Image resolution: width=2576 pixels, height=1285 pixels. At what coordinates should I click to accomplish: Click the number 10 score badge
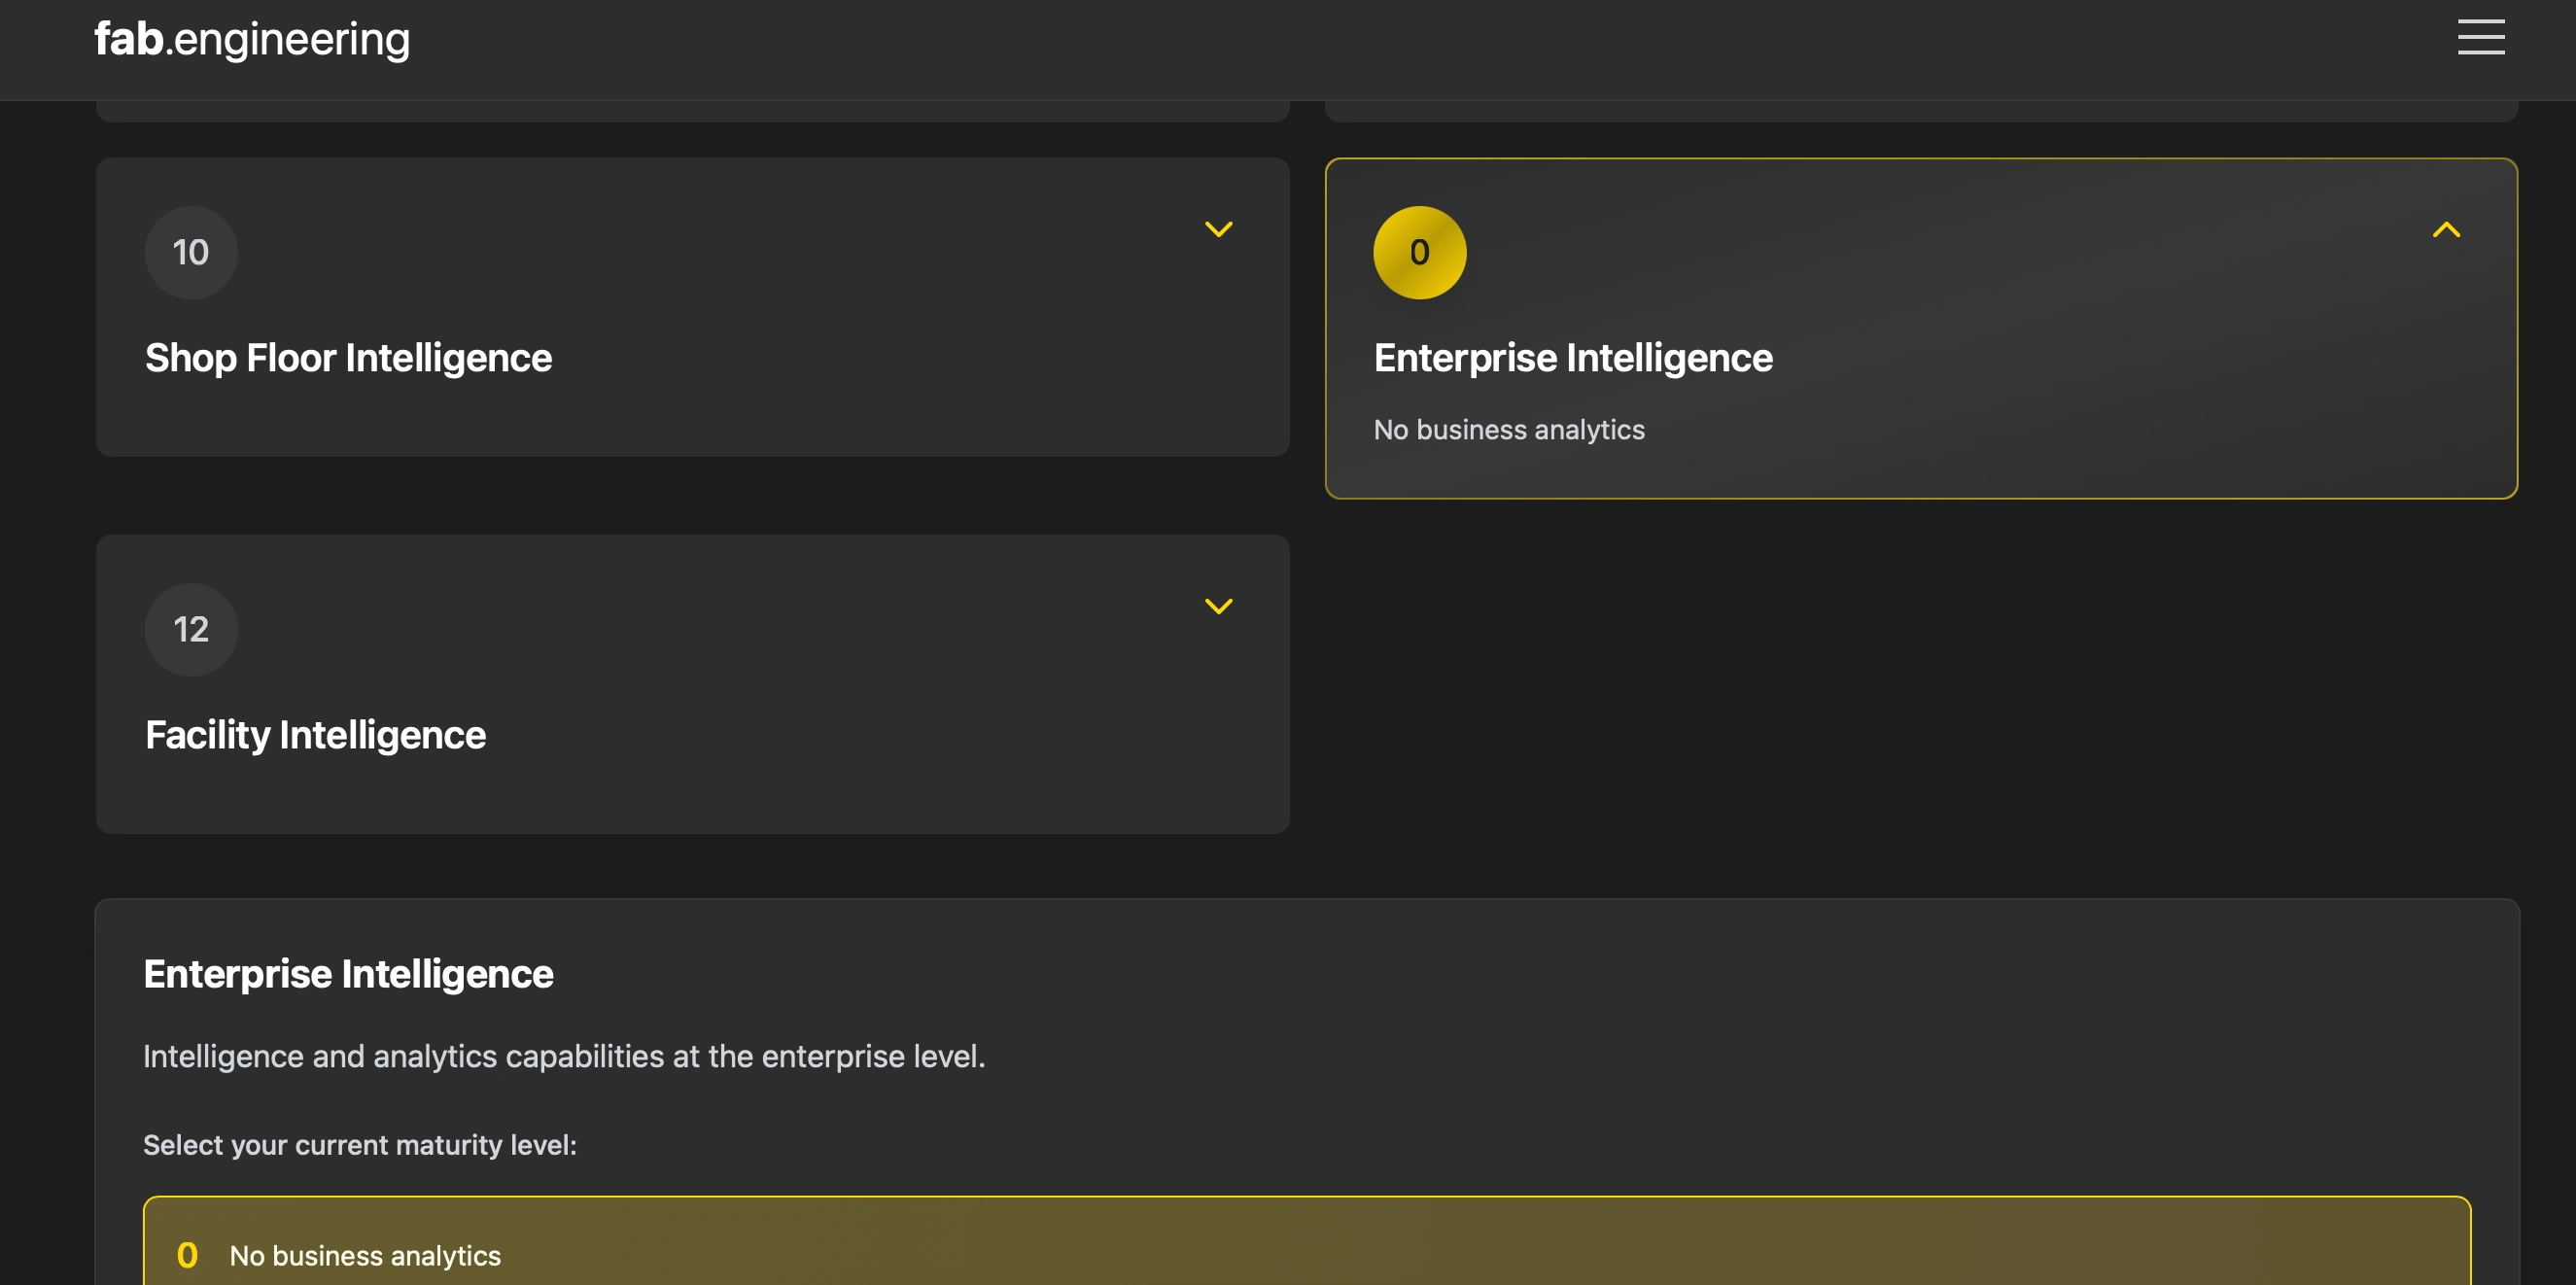click(191, 253)
